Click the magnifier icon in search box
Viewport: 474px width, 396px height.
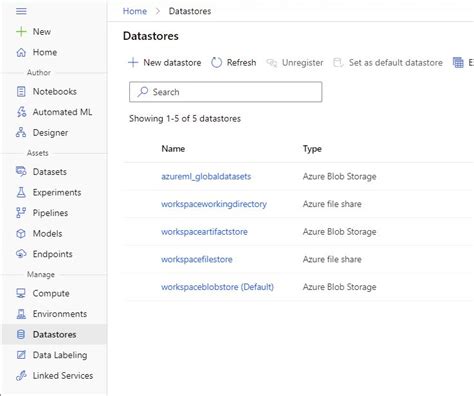[143, 92]
